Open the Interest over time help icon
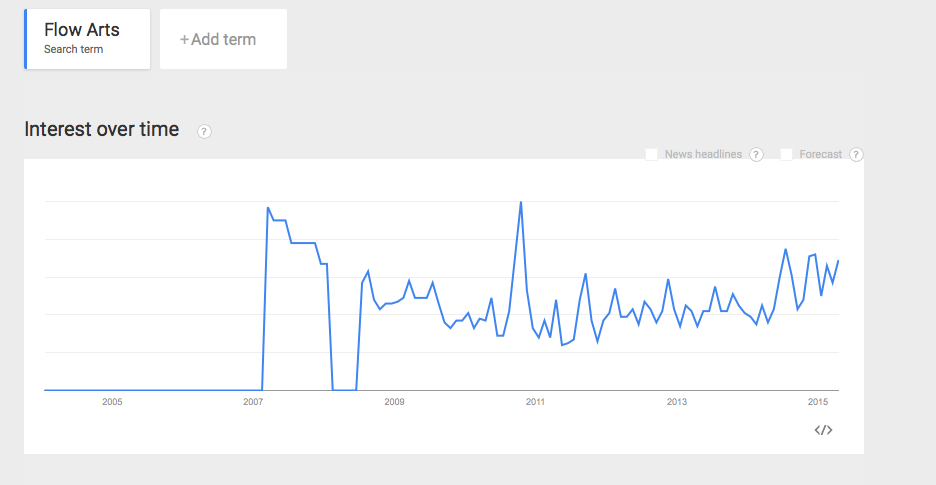This screenshot has height=485, width=936. pyautogui.click(x=204, y=131)
